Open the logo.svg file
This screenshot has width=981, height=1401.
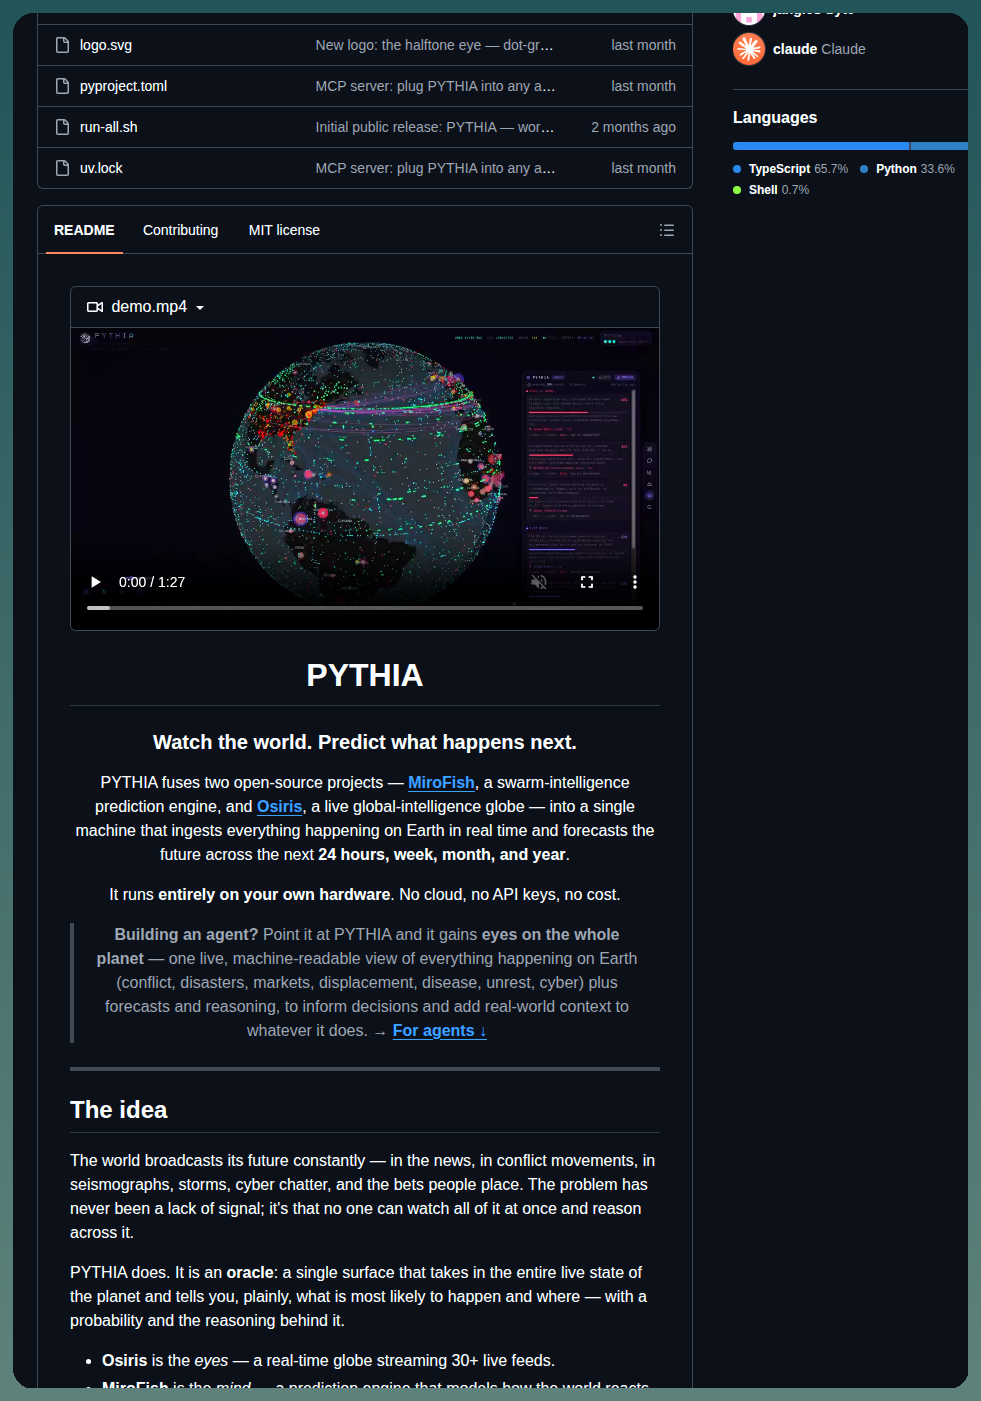click(105, 45)
